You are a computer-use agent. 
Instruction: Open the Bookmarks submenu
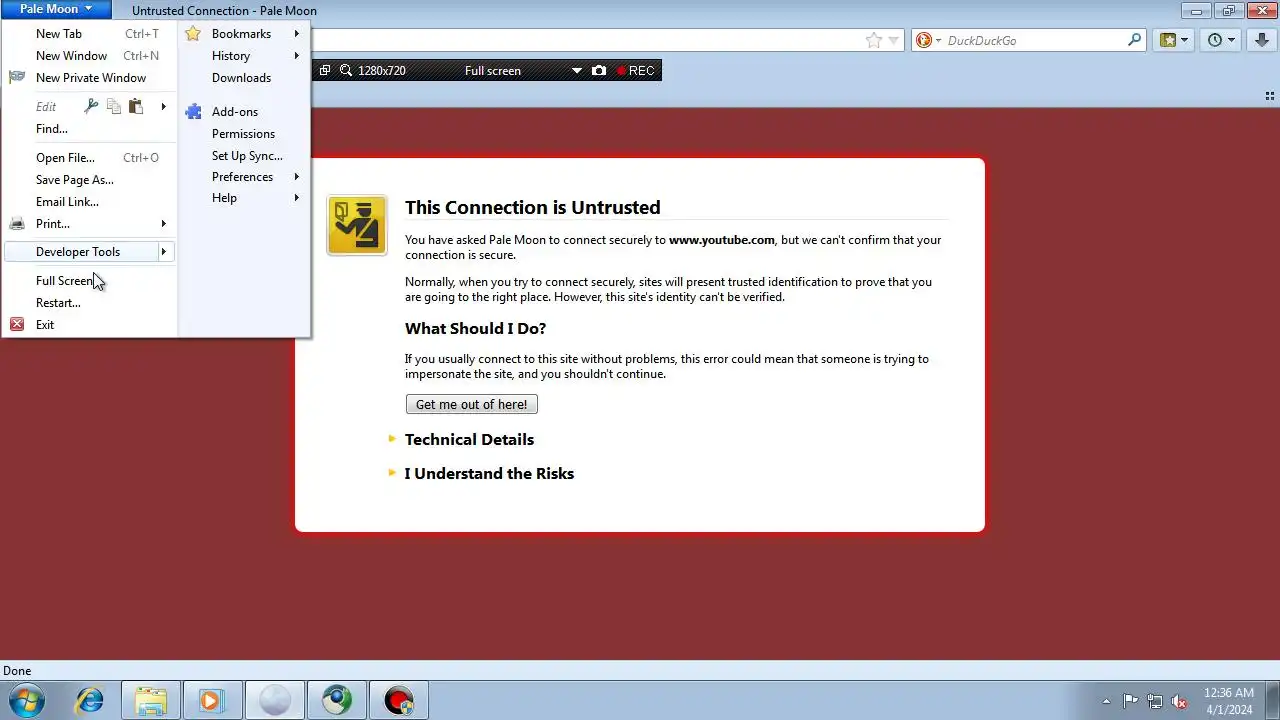tap(244, 34)
